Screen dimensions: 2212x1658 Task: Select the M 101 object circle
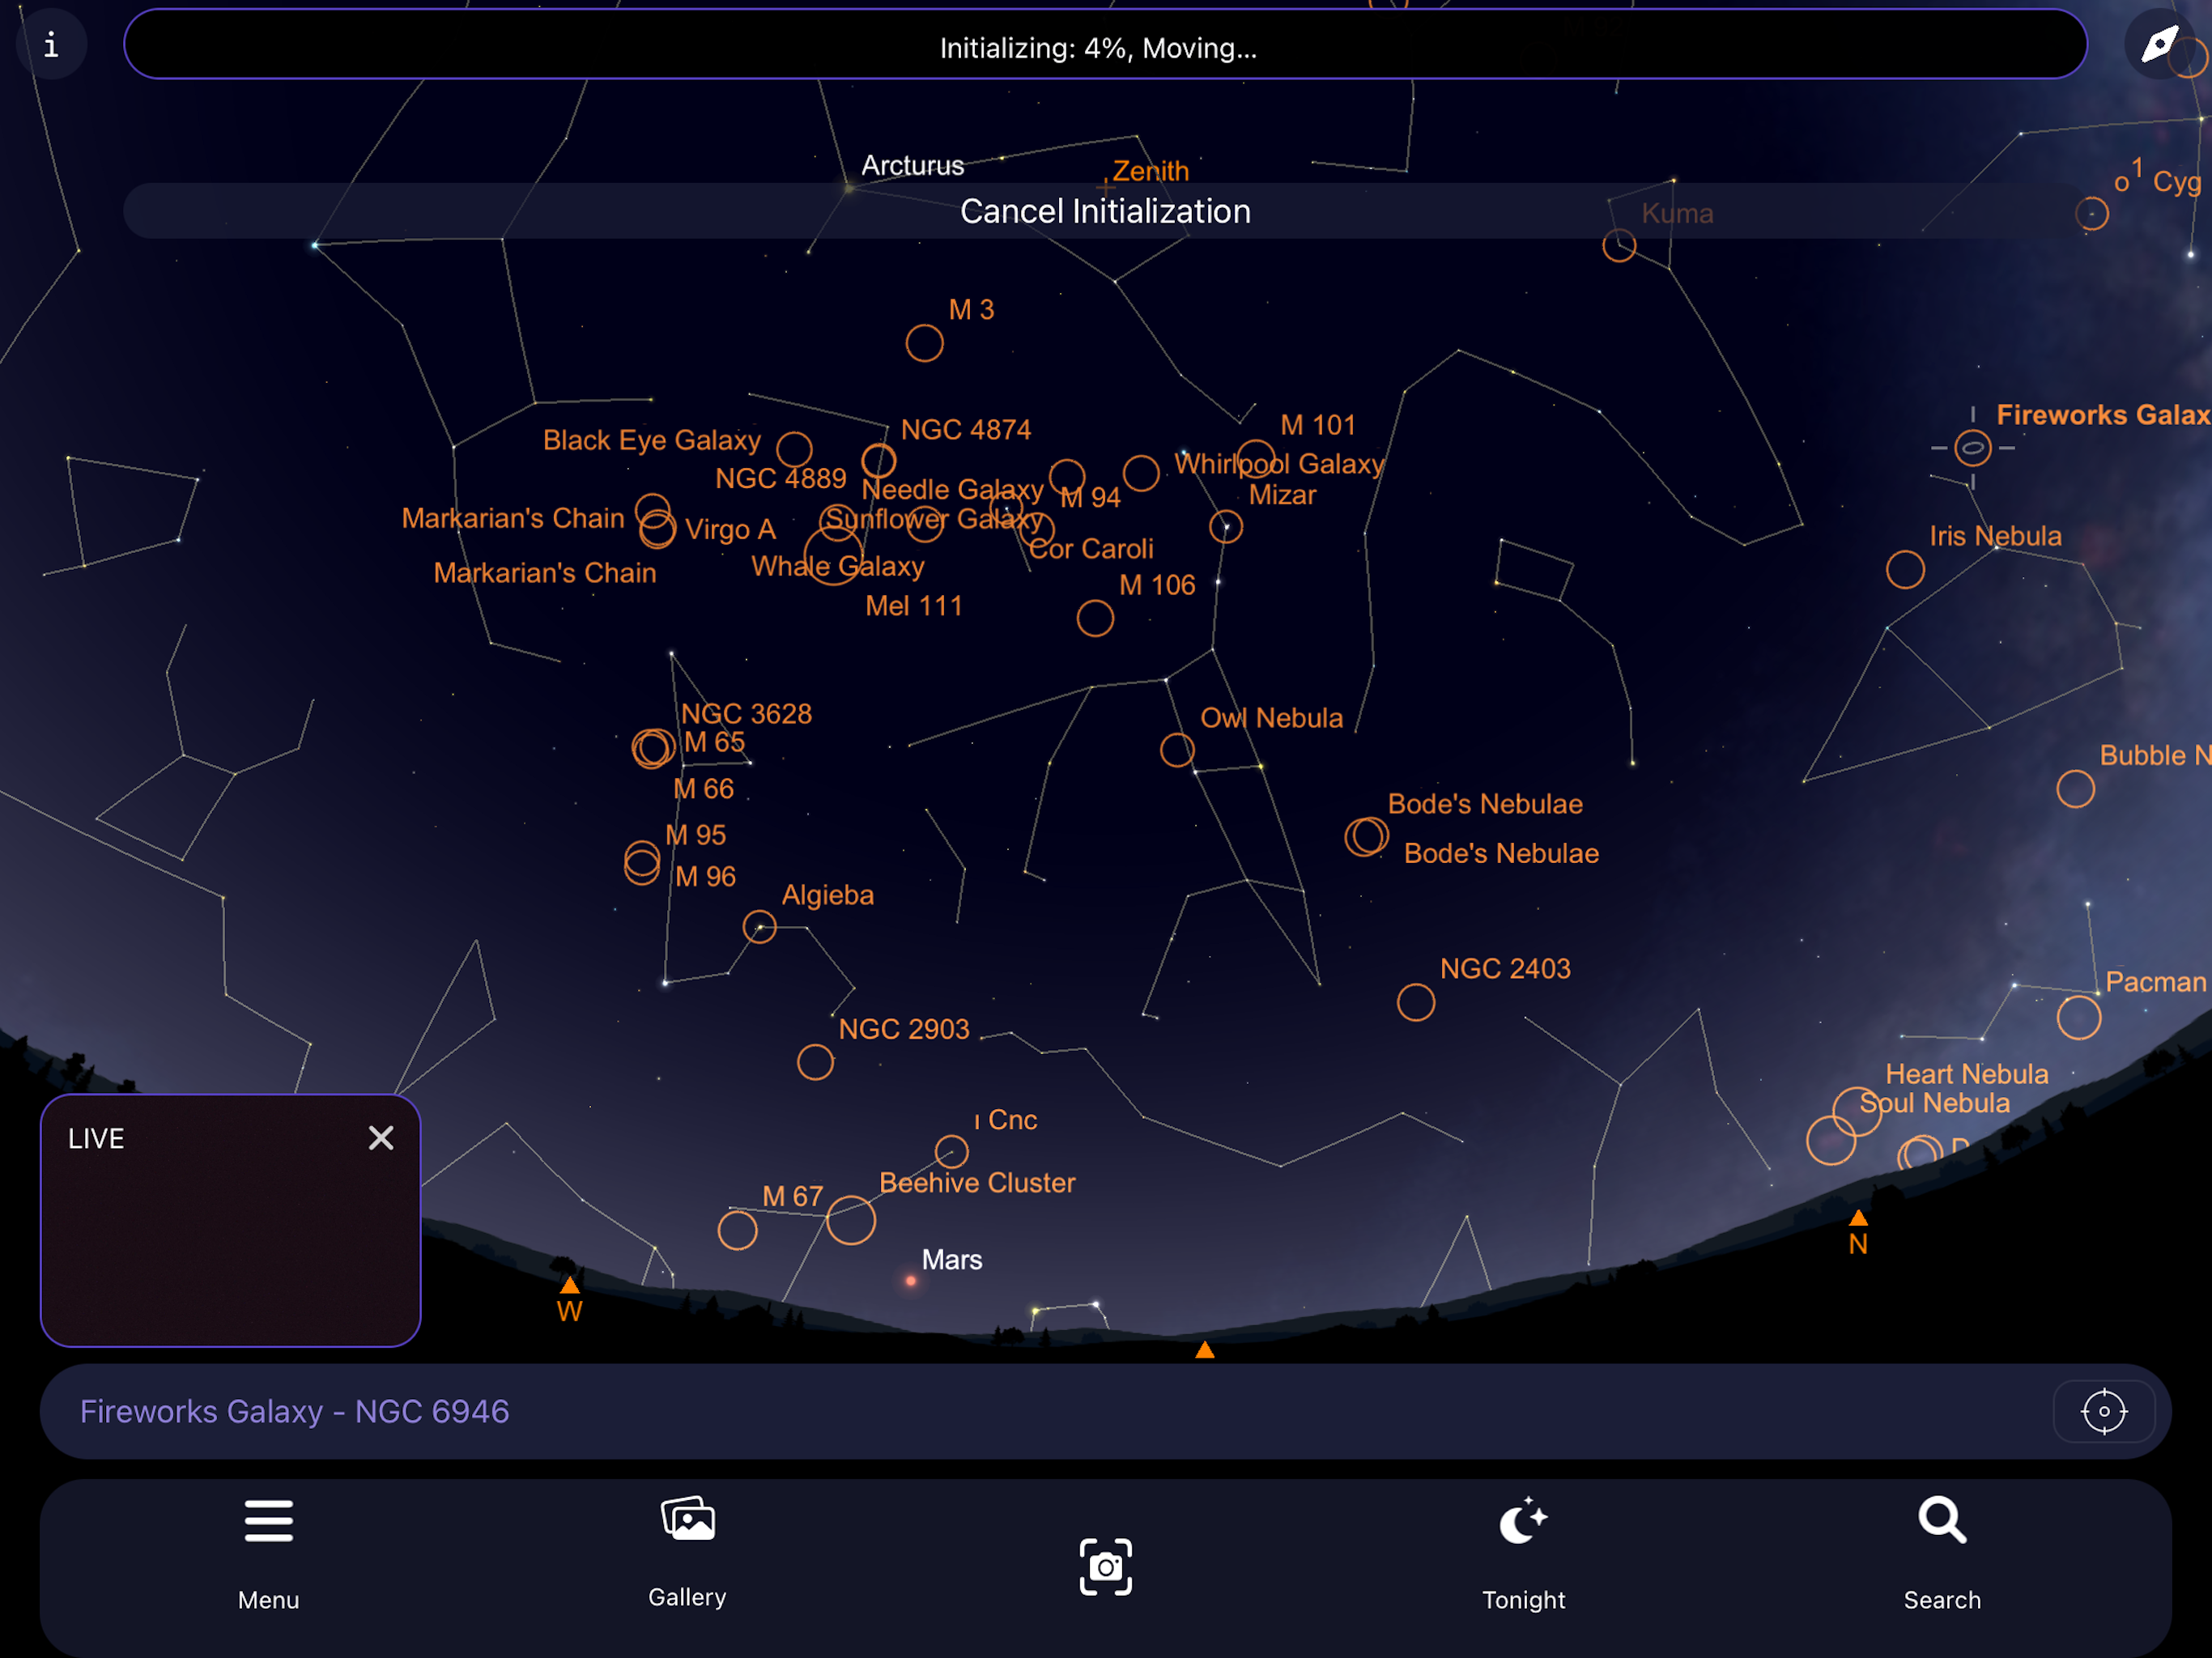point(1257,458)
